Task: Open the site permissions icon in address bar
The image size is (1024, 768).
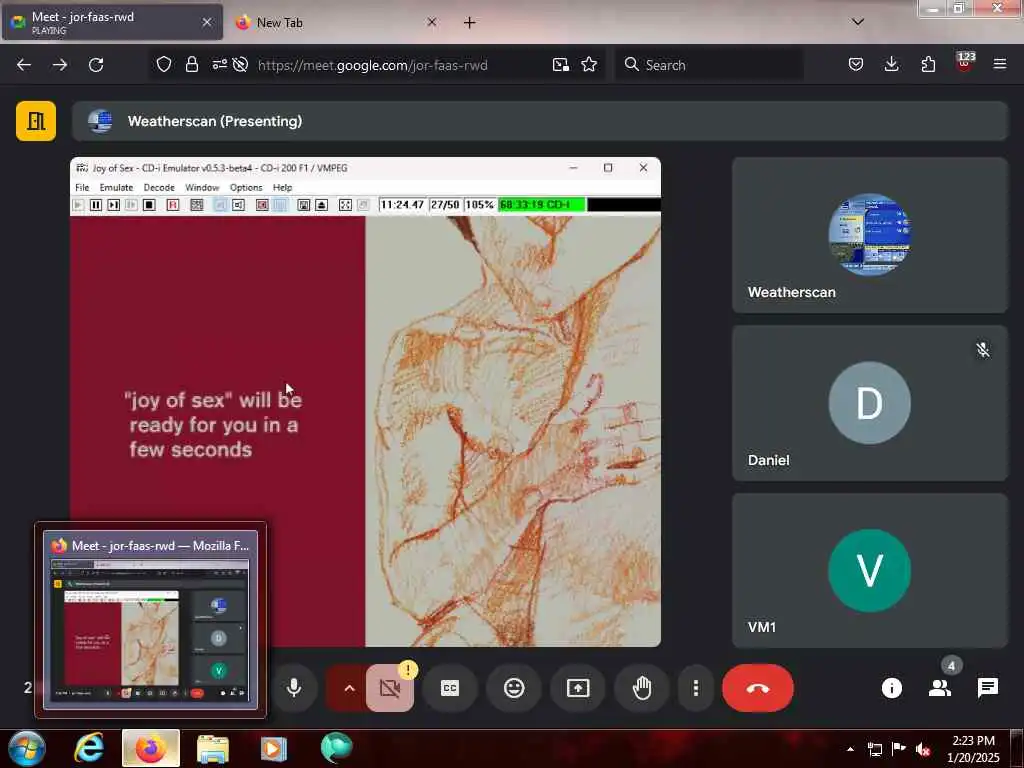Action: [x=219, y=64]
